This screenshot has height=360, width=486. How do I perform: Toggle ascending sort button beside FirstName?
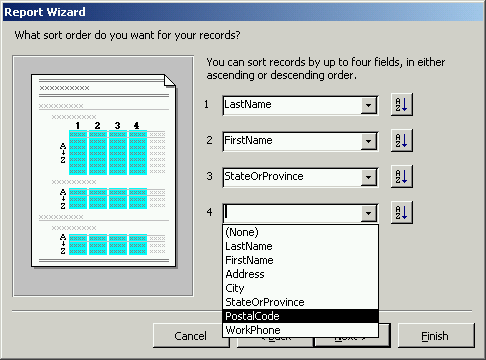[402, 141]
